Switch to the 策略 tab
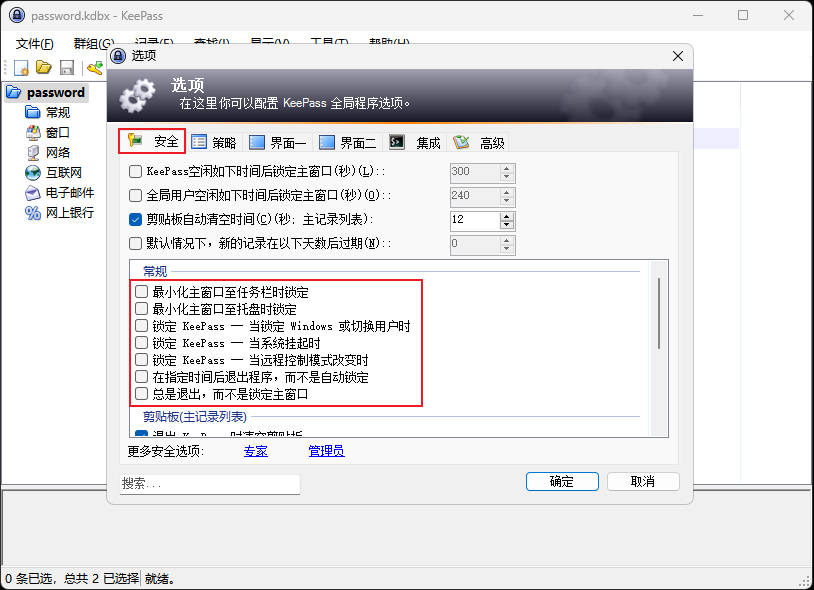Screen dimensions: 814x590 click(x=213, y=142)
